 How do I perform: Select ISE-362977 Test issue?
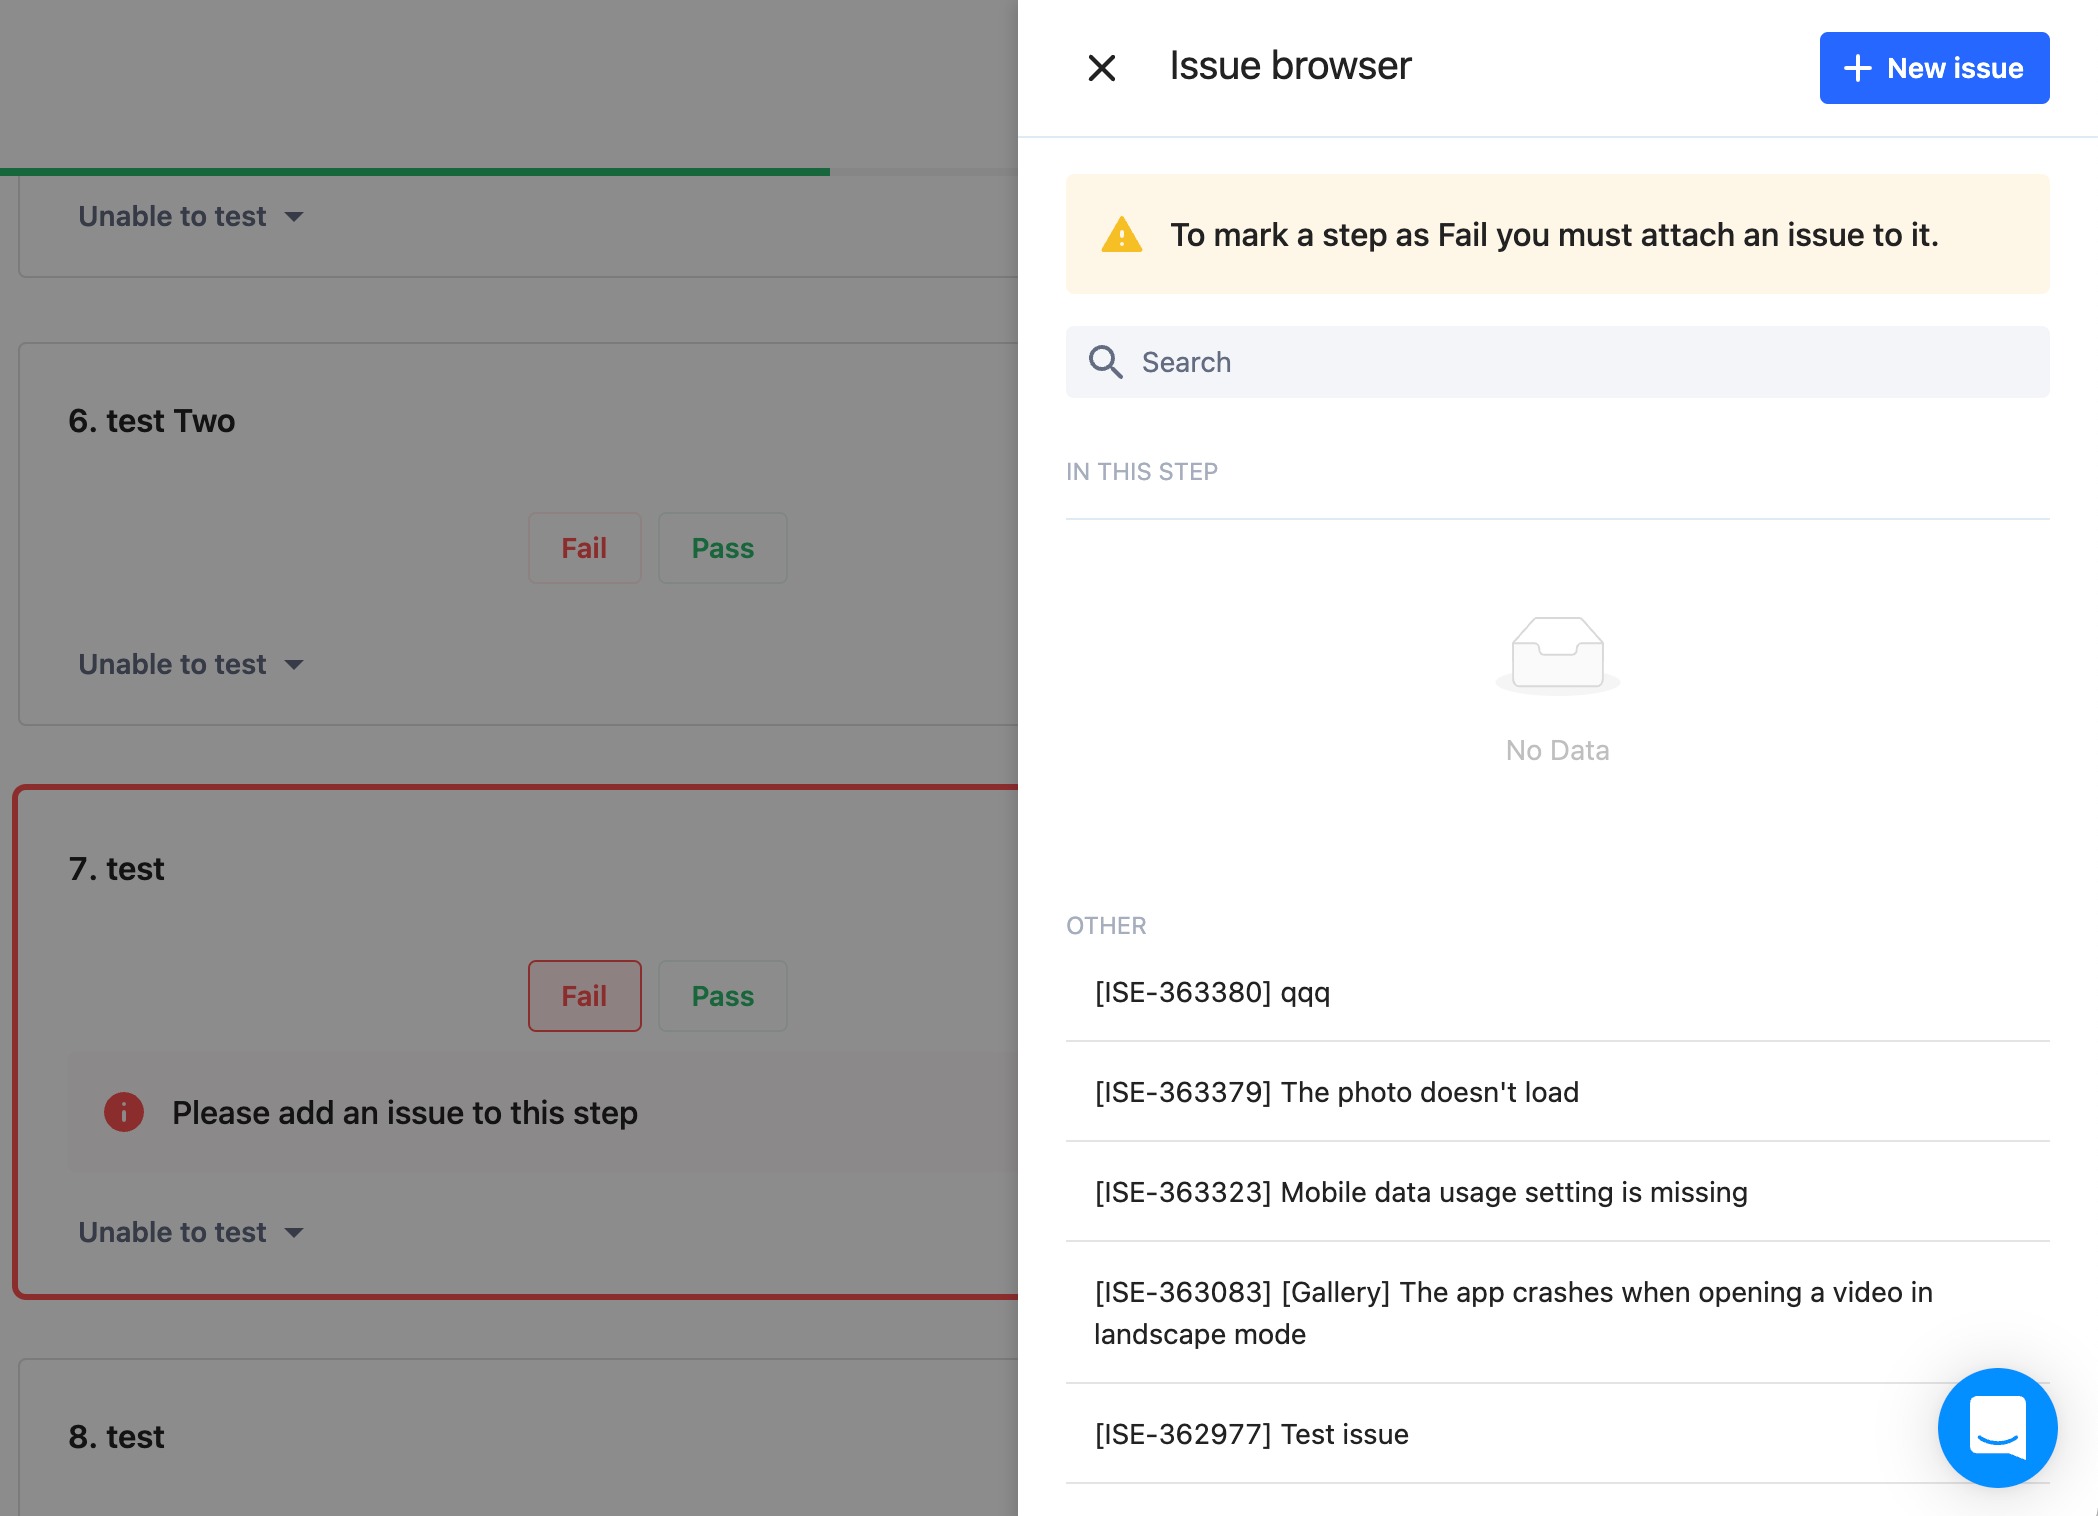tap(1251, 1434)
